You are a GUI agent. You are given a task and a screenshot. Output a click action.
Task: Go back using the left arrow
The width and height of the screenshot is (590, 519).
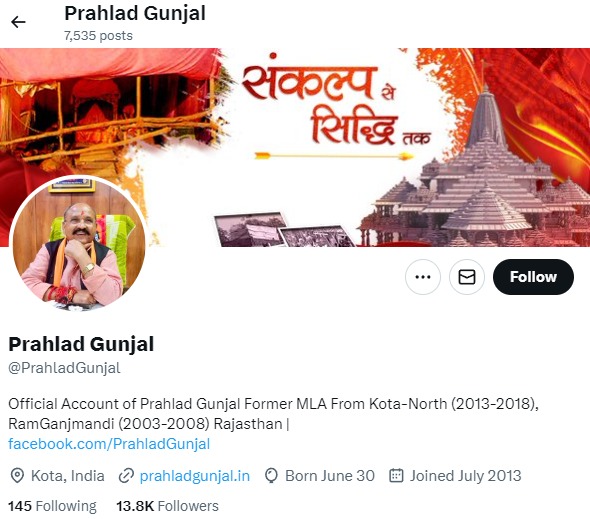coord(18,22)
